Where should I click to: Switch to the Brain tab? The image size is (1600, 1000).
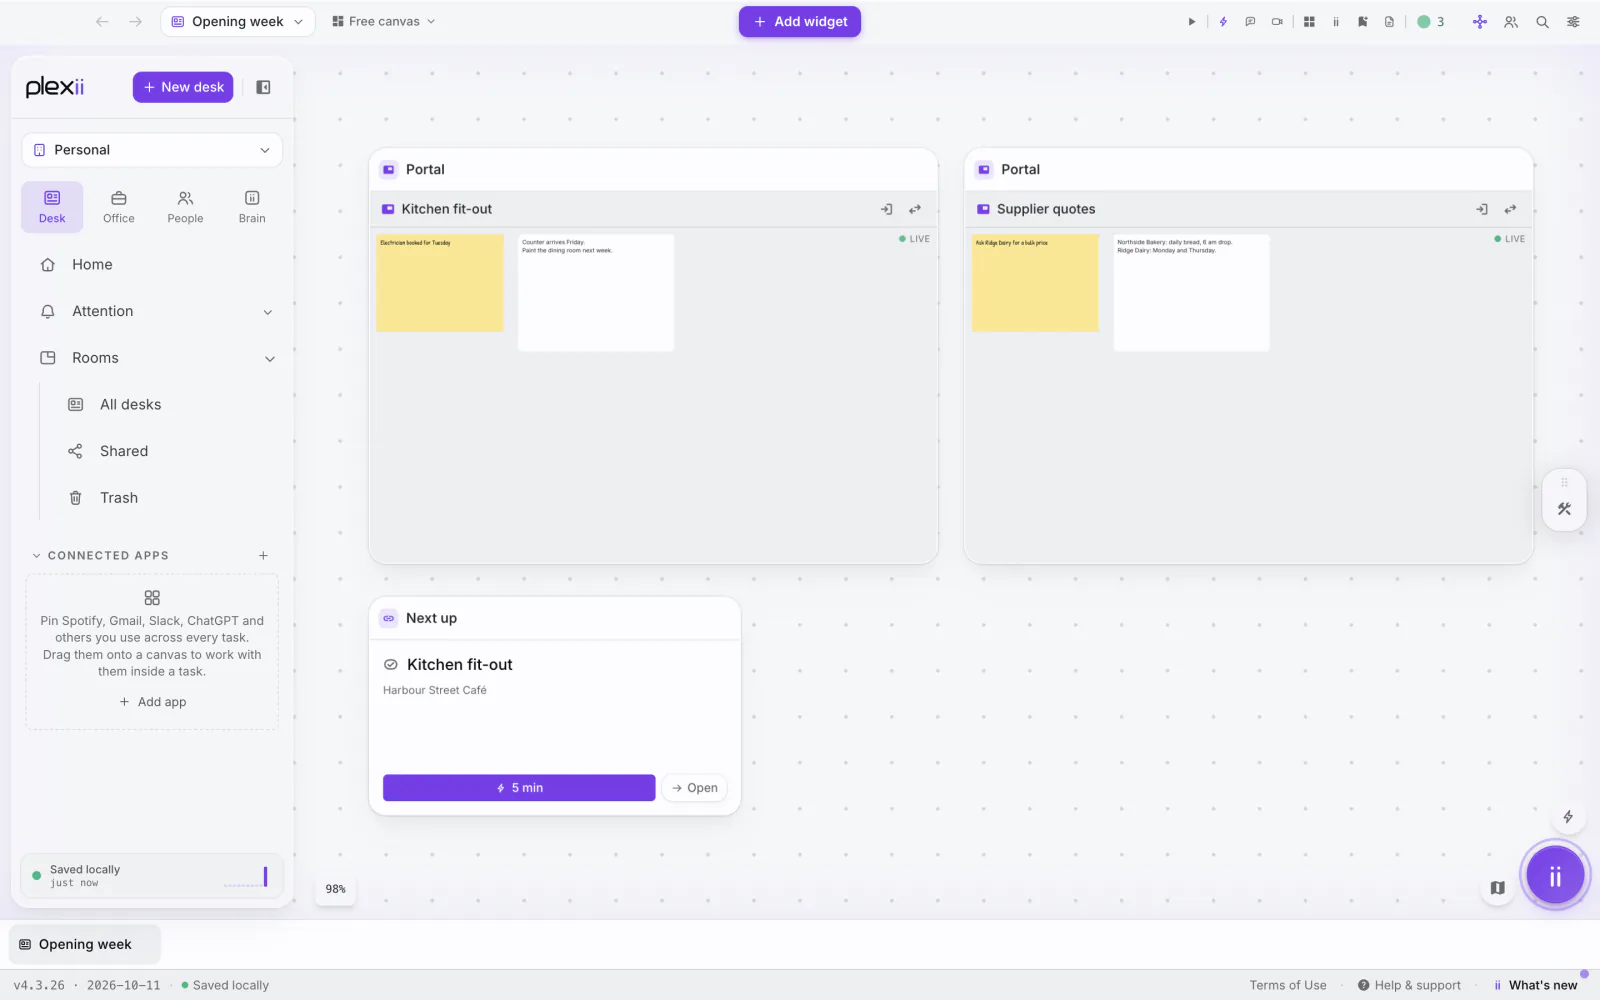(x=252, y=207)
